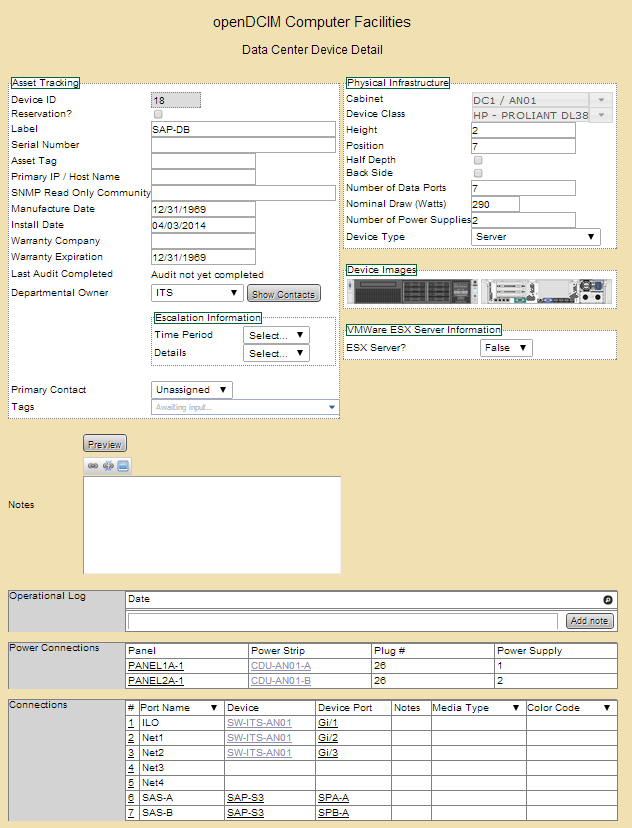Click the round icon in Operational Log header
This screenshot has height=828, width=632.
coord(607,599)
